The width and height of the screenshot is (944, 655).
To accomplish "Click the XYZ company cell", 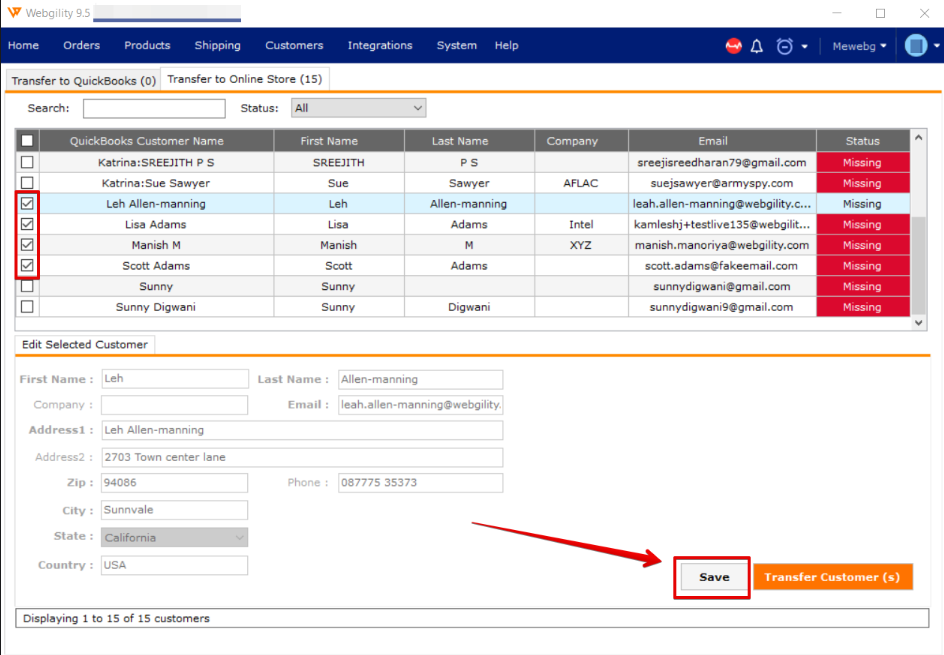I will pos(581,245).
